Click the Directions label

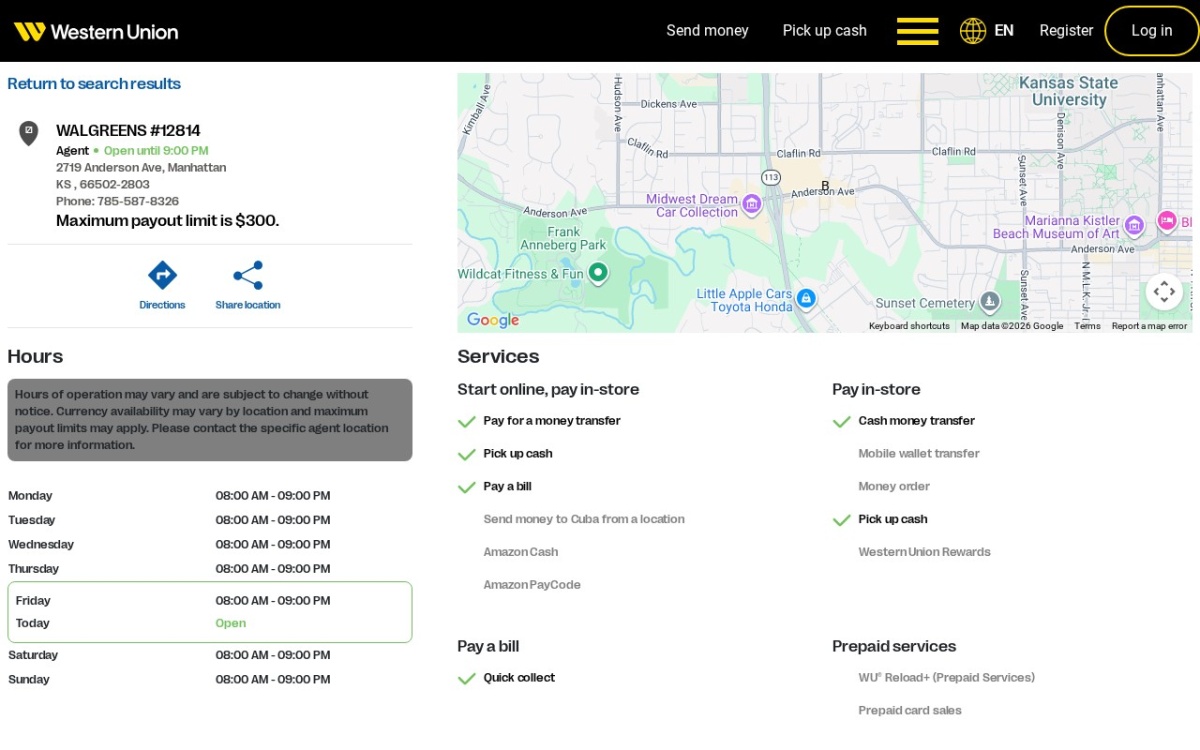162,305
